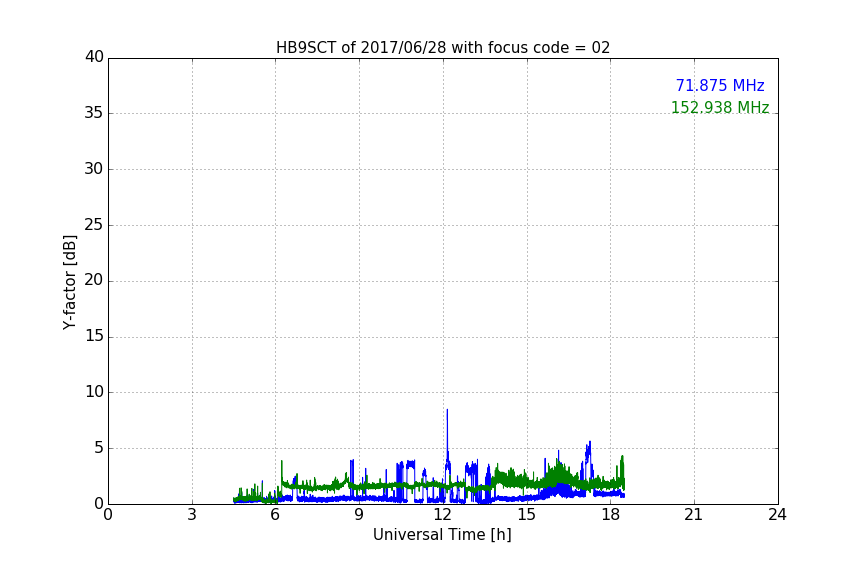Click the x-axis tick label '18'
The width and height of the screenshot is (864, 576).
tap(610, 515)
